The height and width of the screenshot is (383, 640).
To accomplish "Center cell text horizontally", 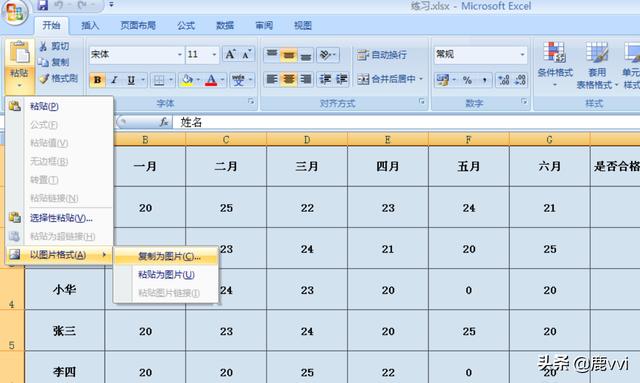I will pyautogui.click(x=289, y=79).
